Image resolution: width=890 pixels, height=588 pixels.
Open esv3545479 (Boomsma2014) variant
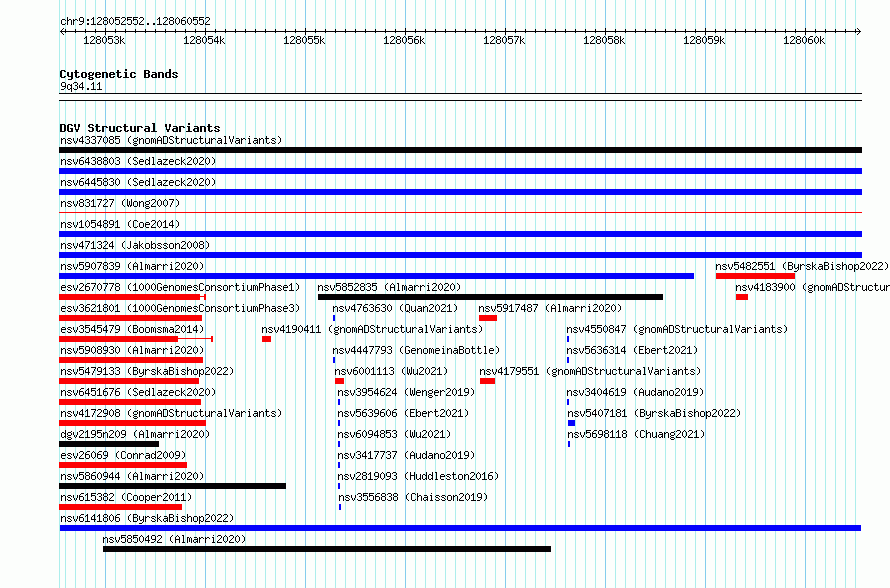point(132,329)
